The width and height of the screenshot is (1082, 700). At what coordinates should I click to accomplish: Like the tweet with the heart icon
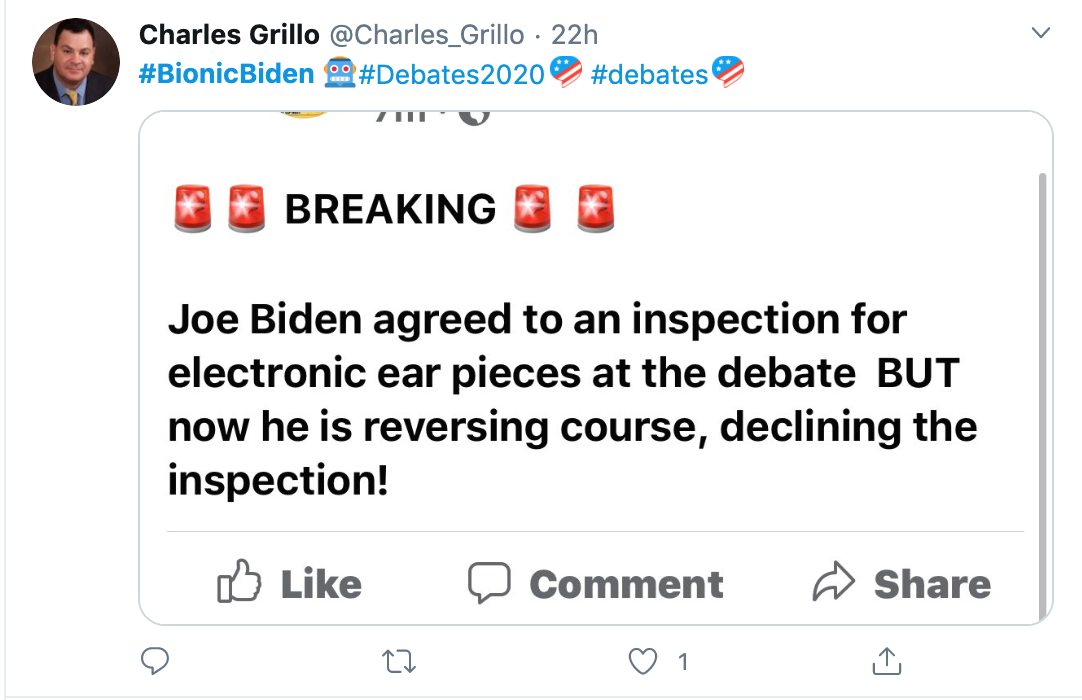point(645,661)
